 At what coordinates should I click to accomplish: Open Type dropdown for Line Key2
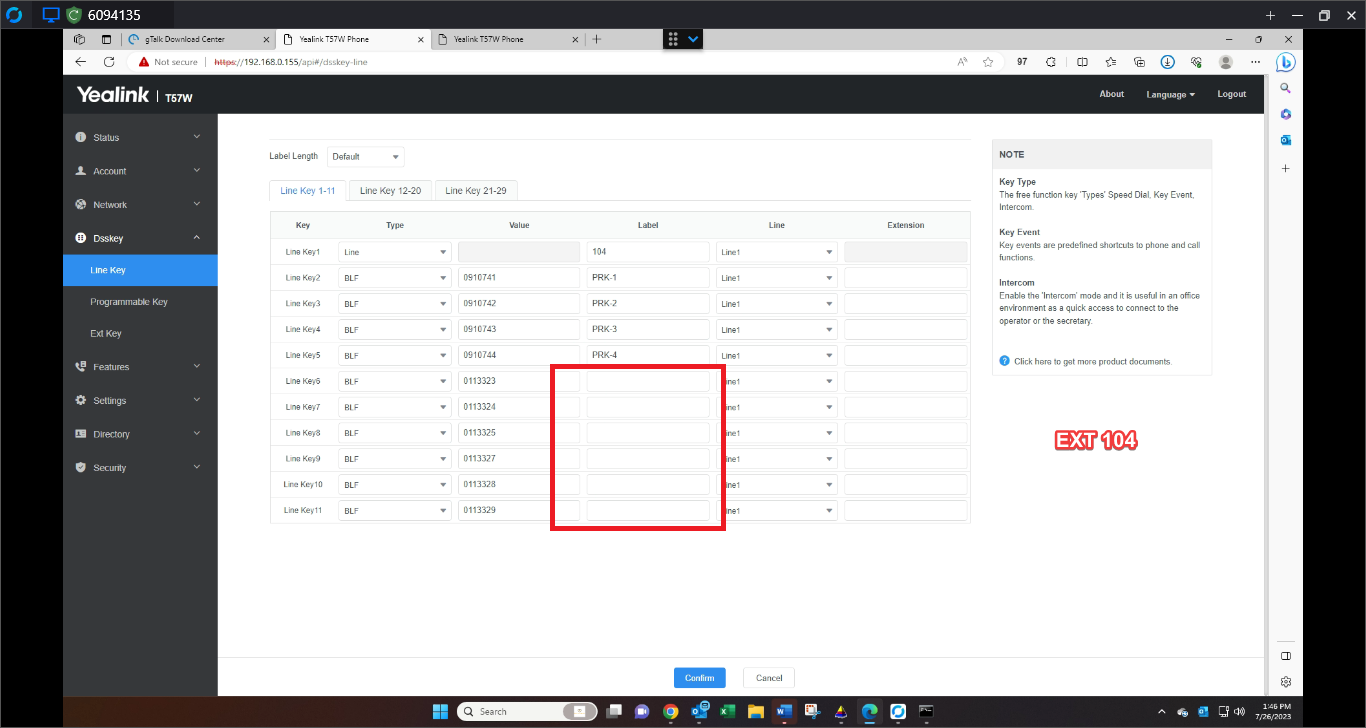tap(395, 278)
